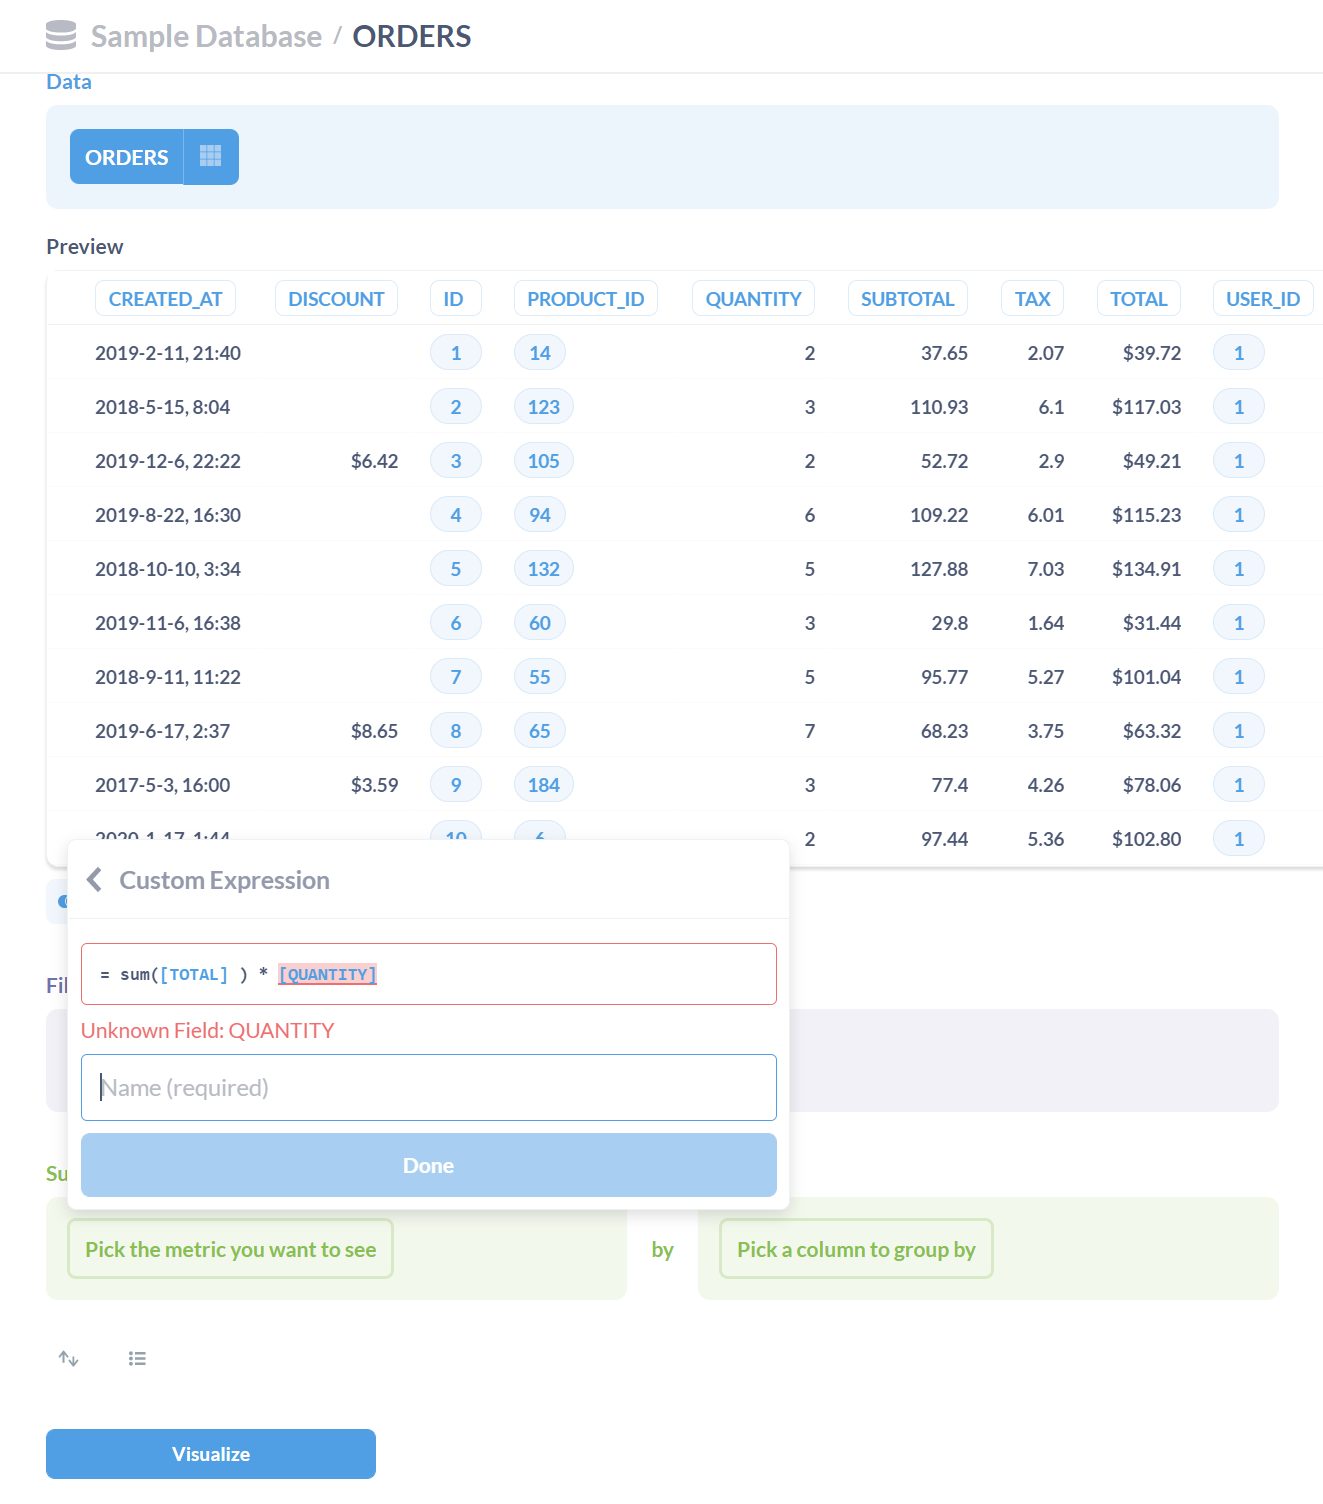Click ID pill 8

tap(456, 731)
